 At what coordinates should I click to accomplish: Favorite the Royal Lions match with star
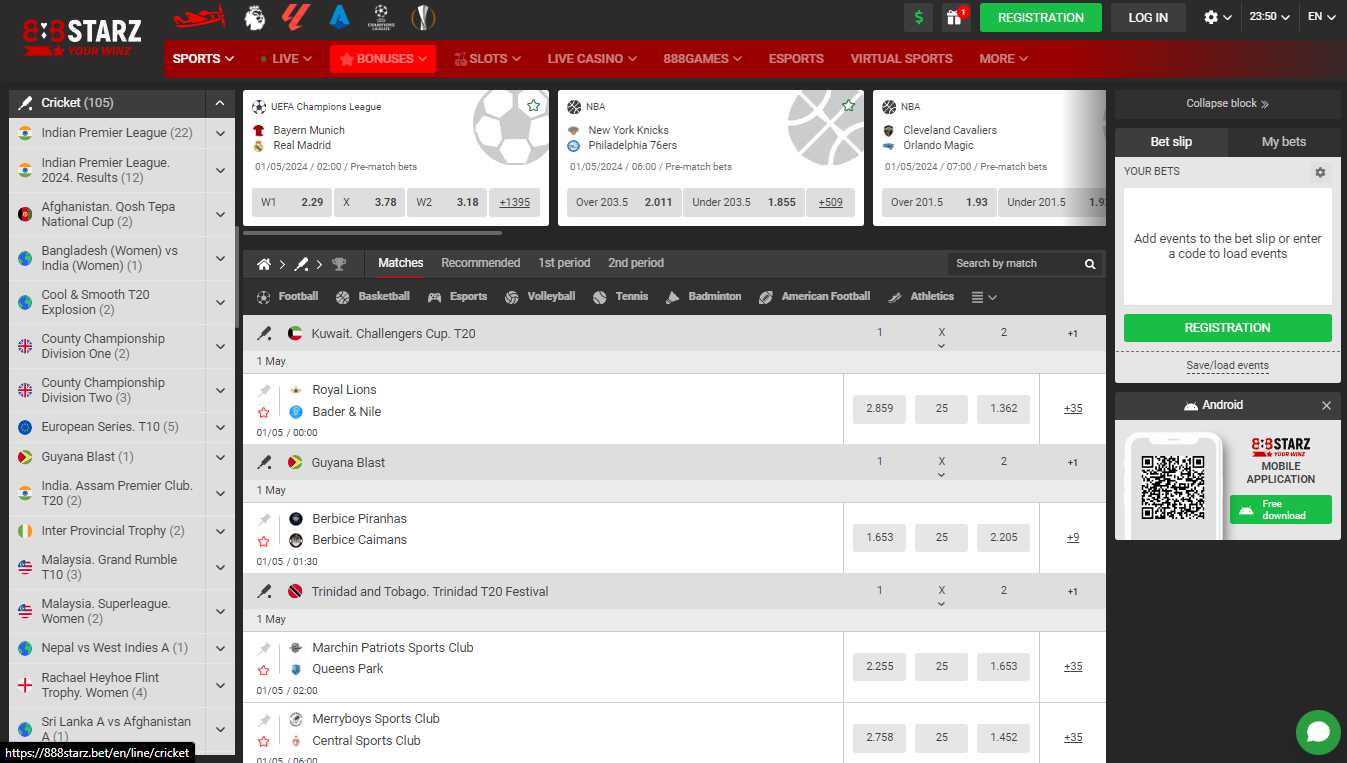264,412
